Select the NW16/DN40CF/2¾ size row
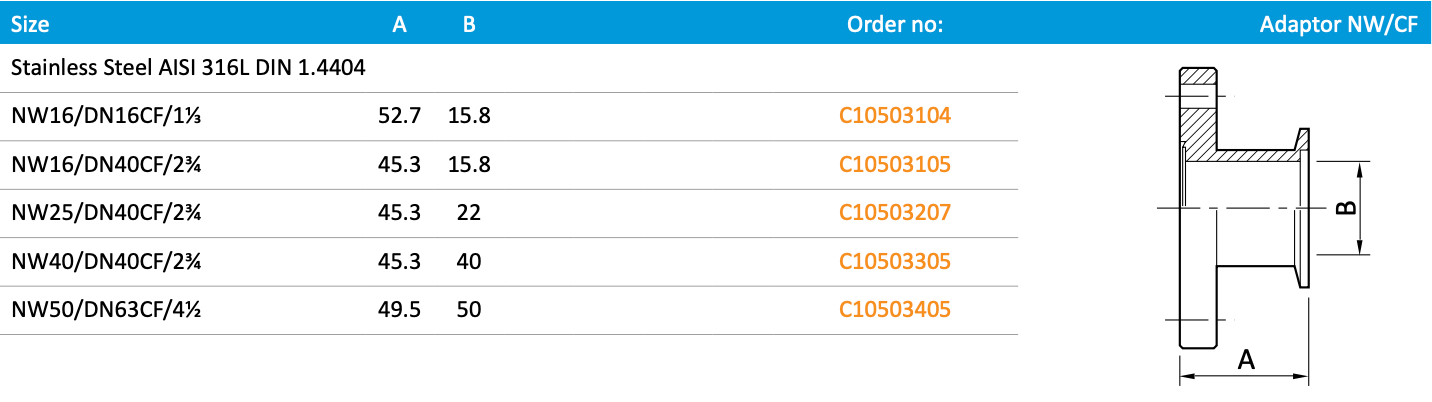The image size is (1432, 402). coord(107,164)
